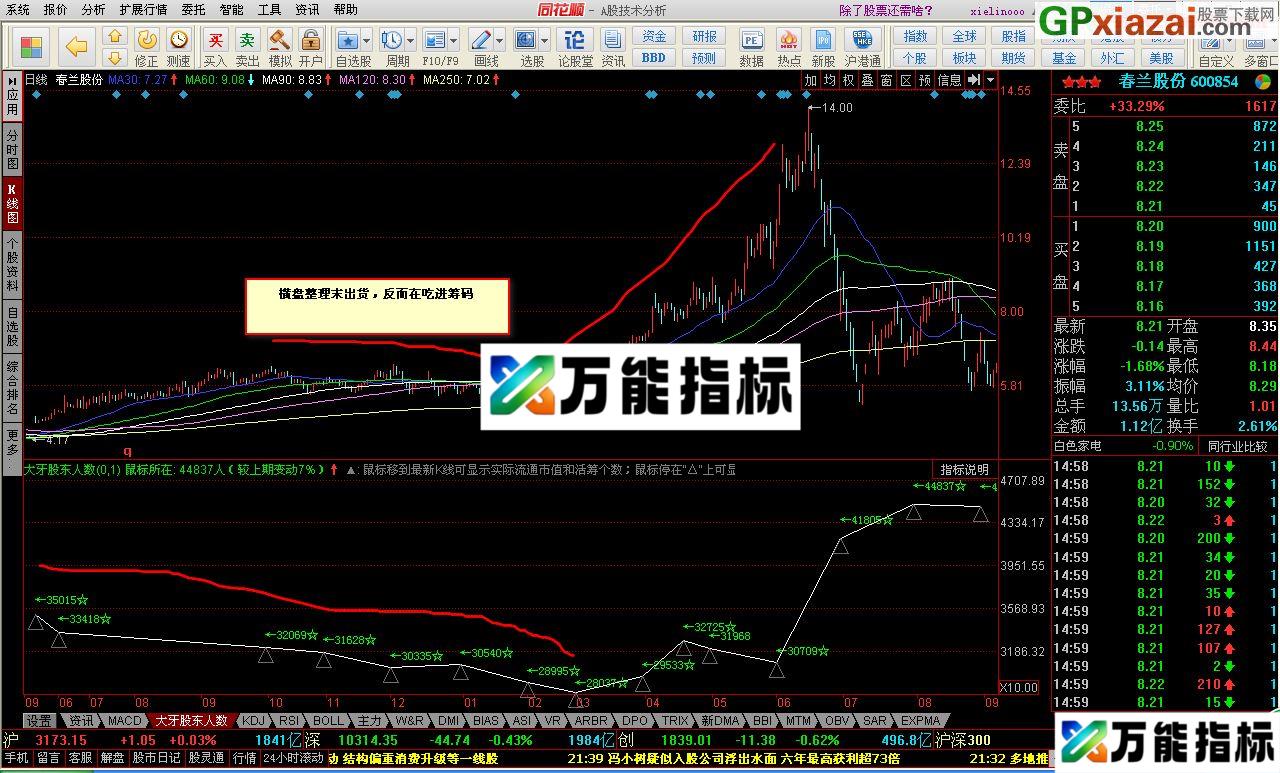Image resolution: width=1280 pixels, height=773 pixels.
Task: Select the 画线 drawing tool icon
Action: point(481,40)
